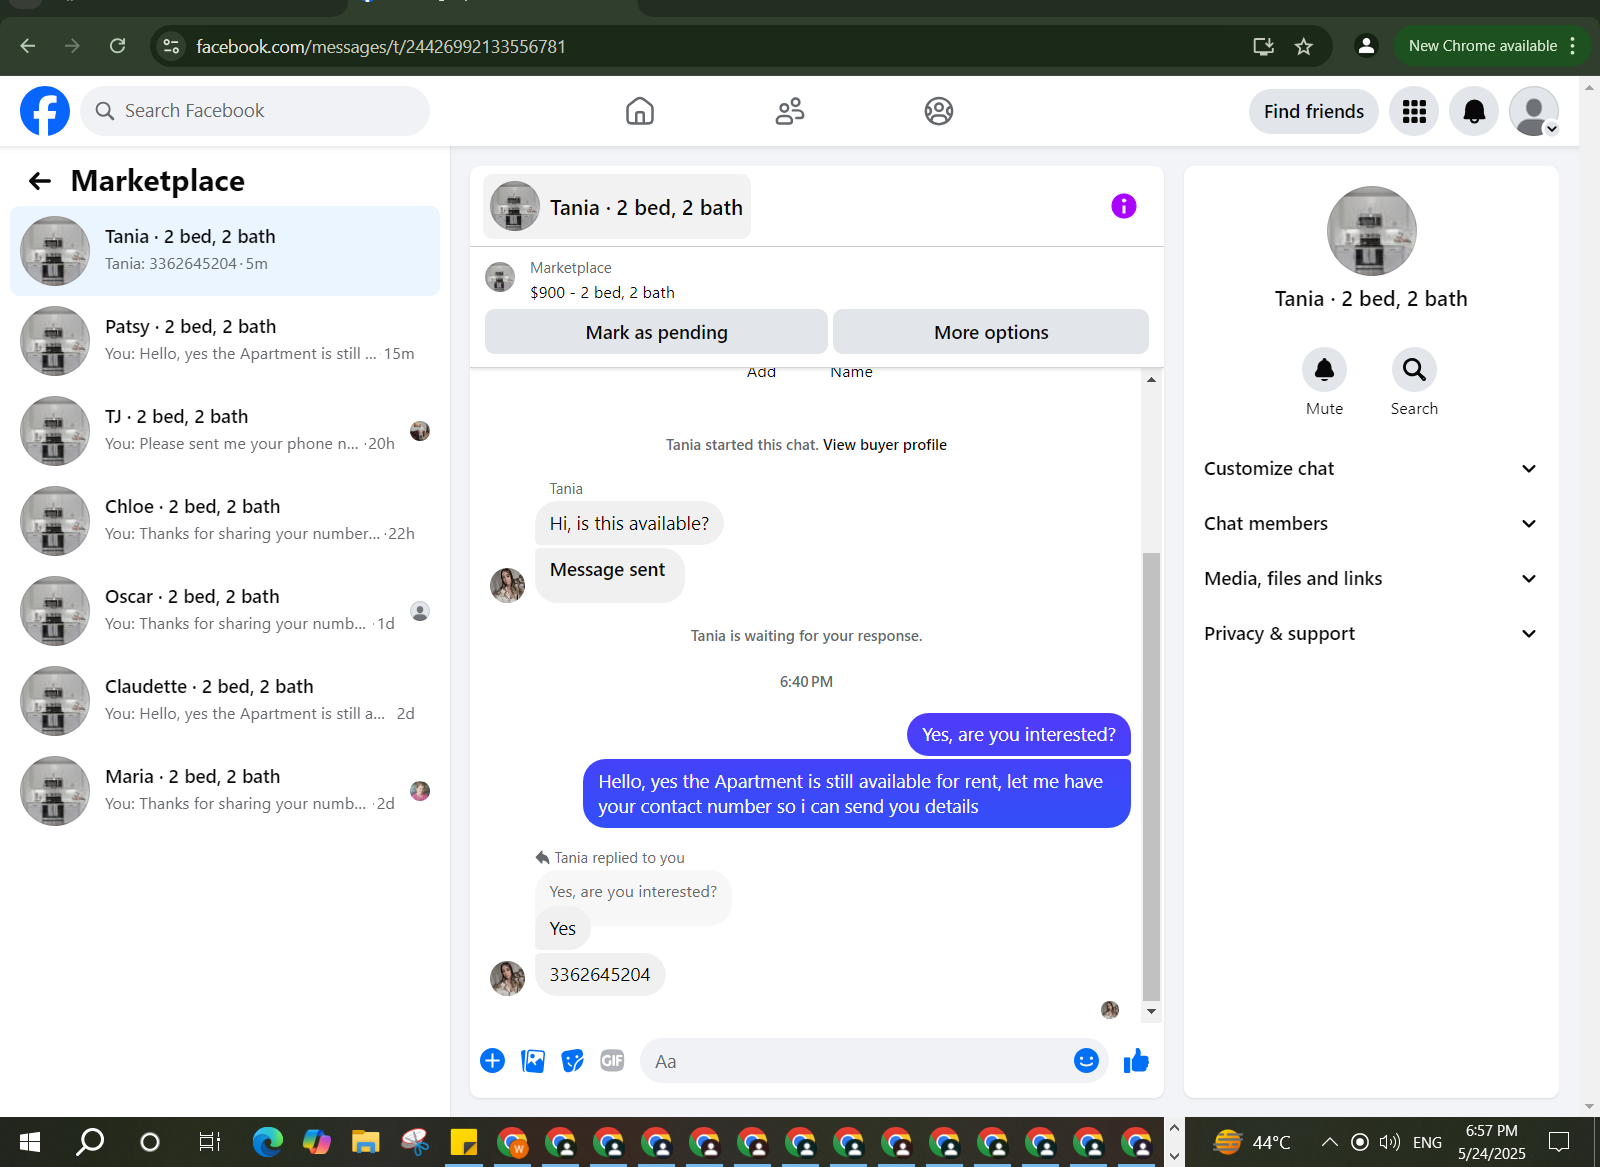
Task: Click the 3362645204 message bubble
Action: click(600, 974)
